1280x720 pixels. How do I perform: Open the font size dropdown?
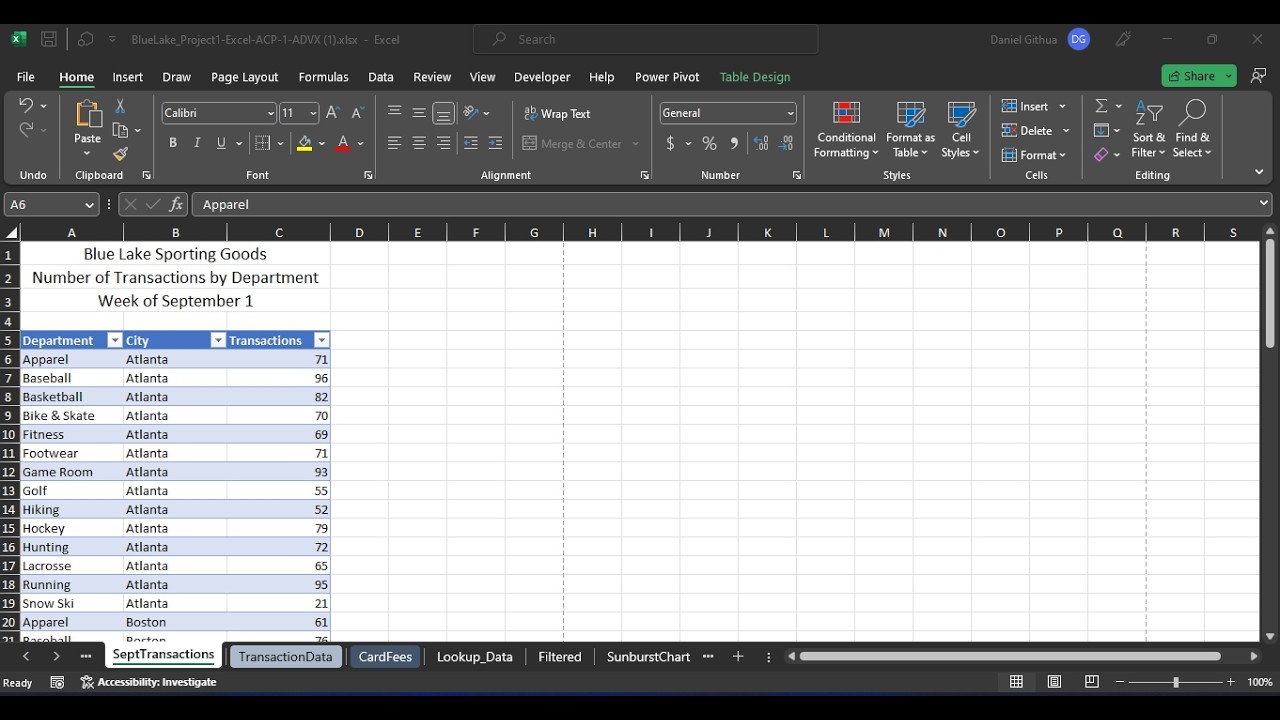[x=313, y=113]
